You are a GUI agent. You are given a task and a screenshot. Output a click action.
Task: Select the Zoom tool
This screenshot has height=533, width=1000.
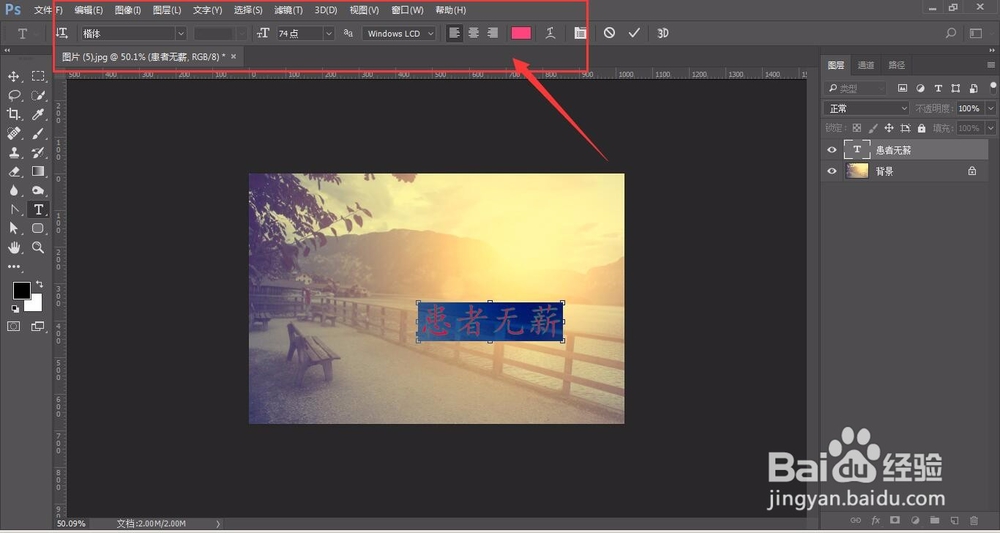click(38, 247)
